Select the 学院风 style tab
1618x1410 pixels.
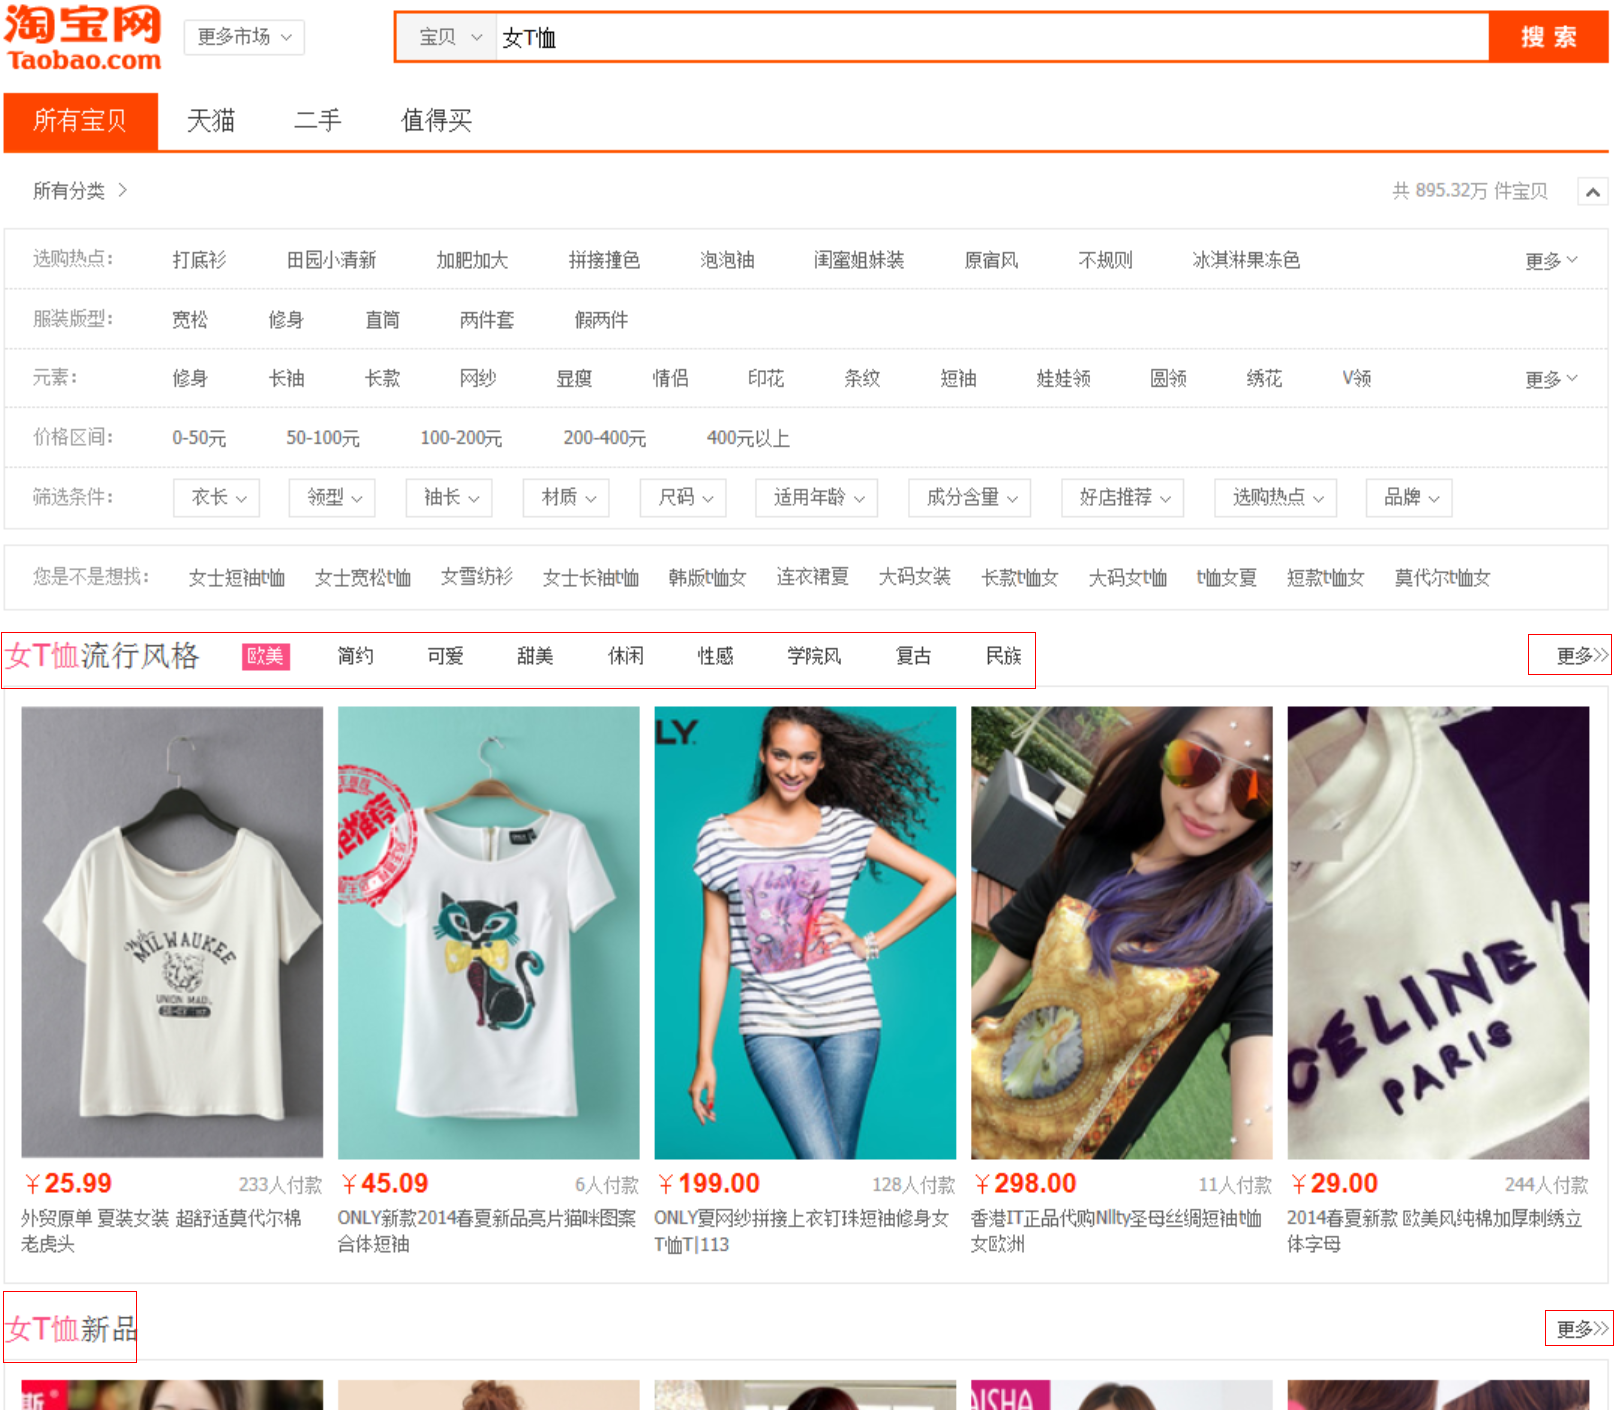814,656
